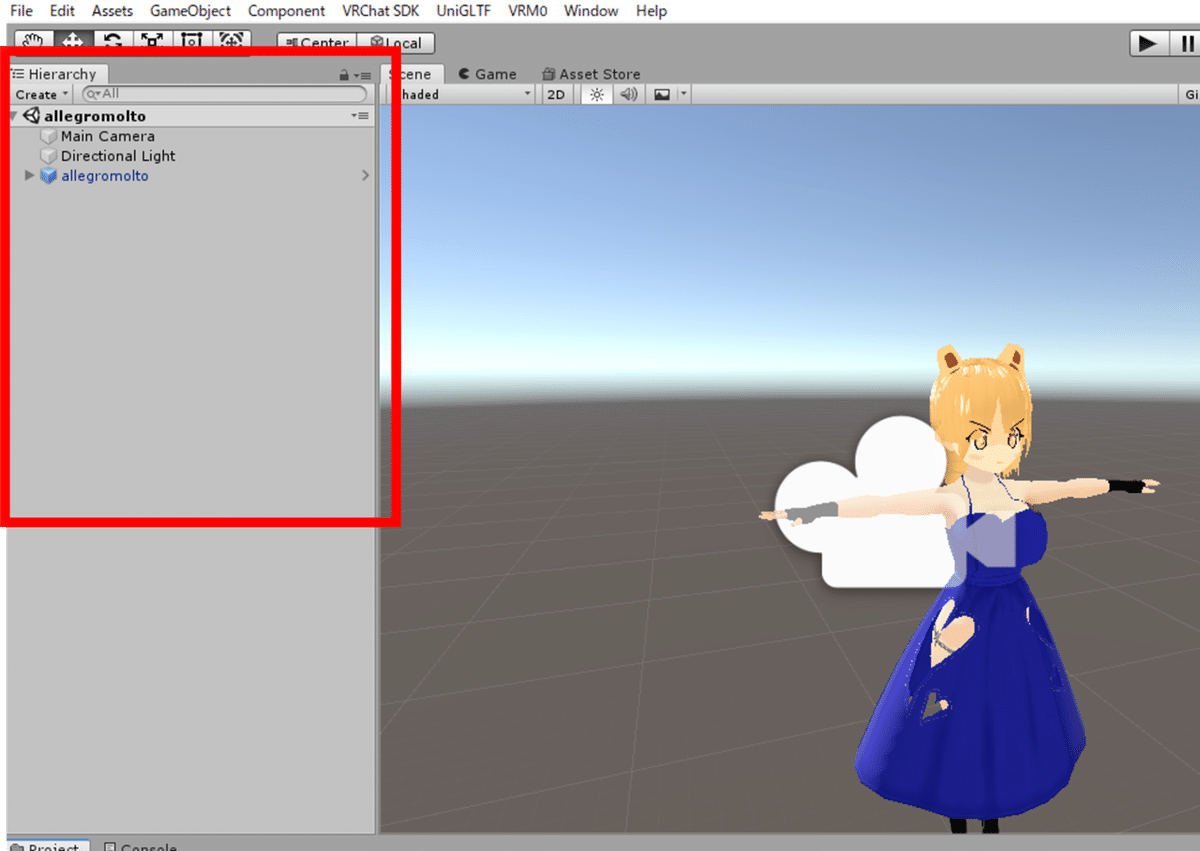This screenshot has height=851, width=1200.
Task: Open the Asset Store tab
Action: tap(591, 74)
